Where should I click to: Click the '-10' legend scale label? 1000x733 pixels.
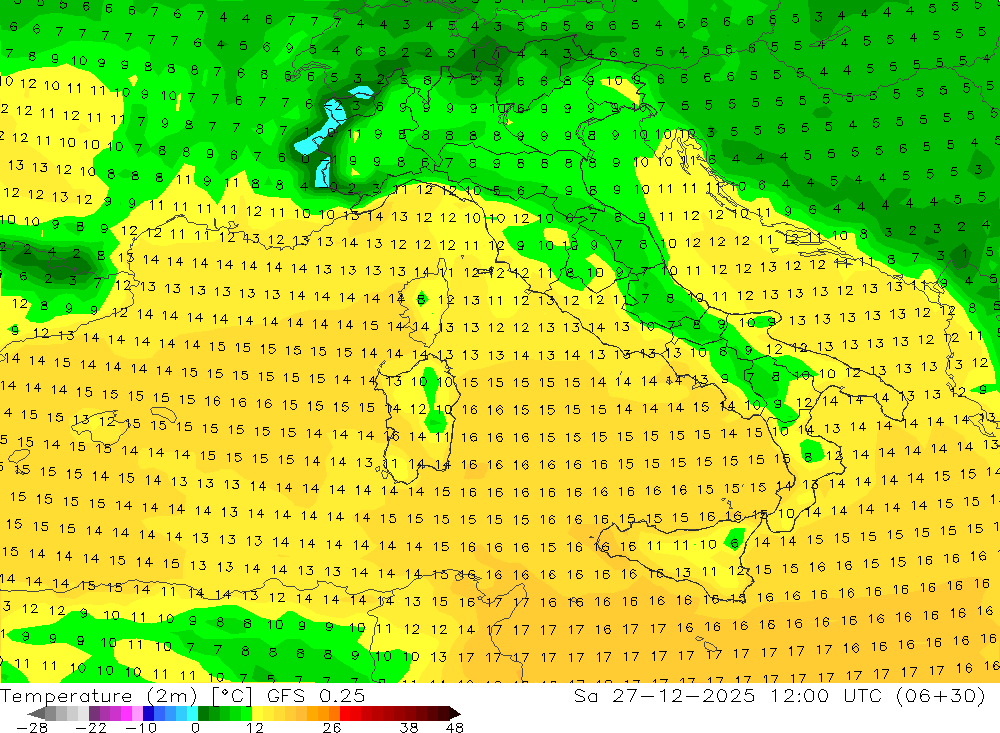pos(141,728)
